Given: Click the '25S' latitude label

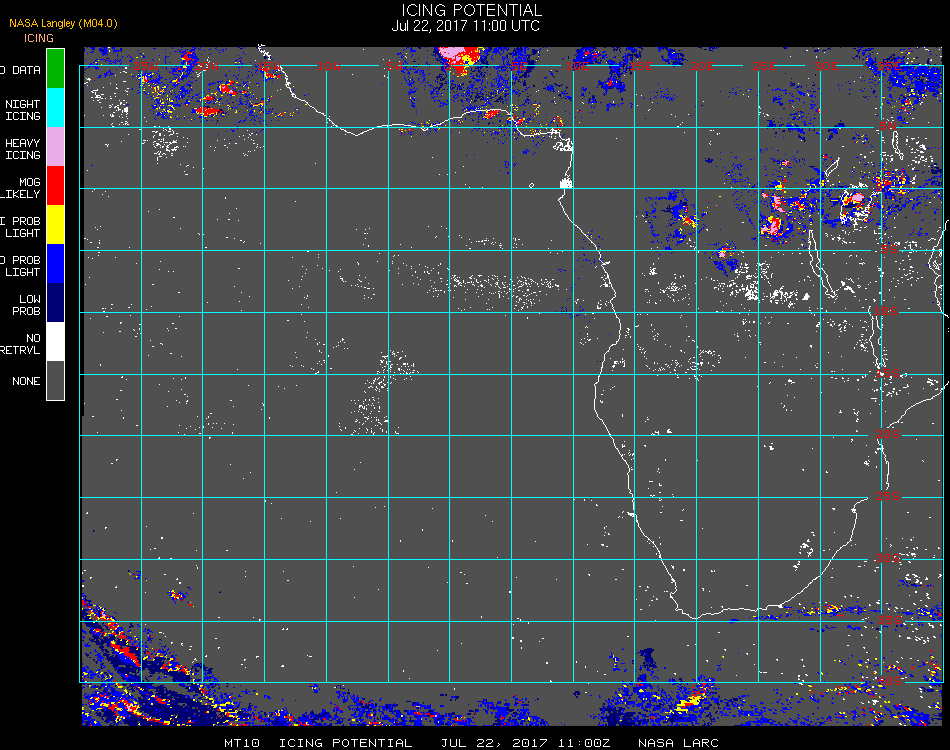Looking at the screenshot, I should coord(888,496).
